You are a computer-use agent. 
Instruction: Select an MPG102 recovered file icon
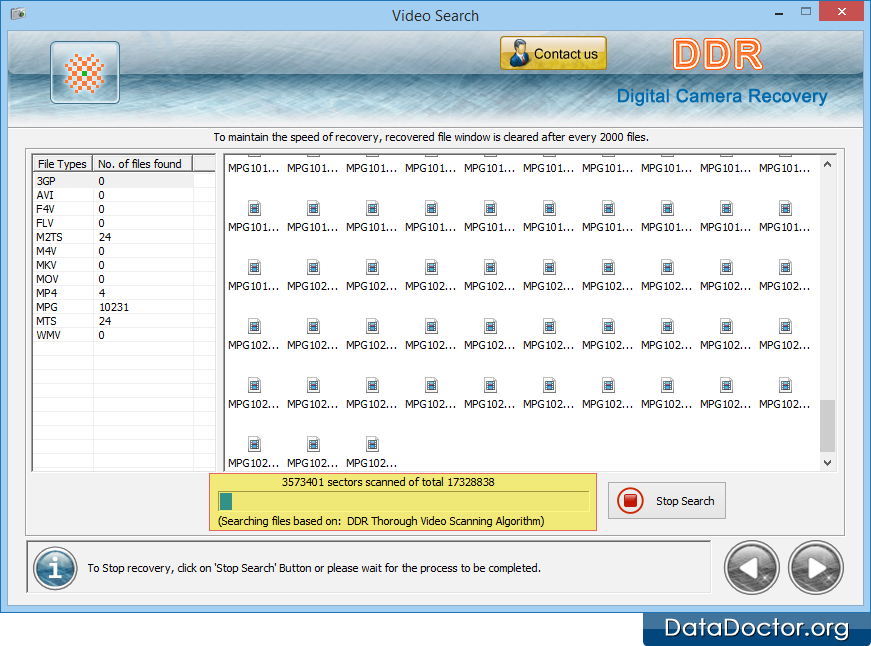pos(312,268)
